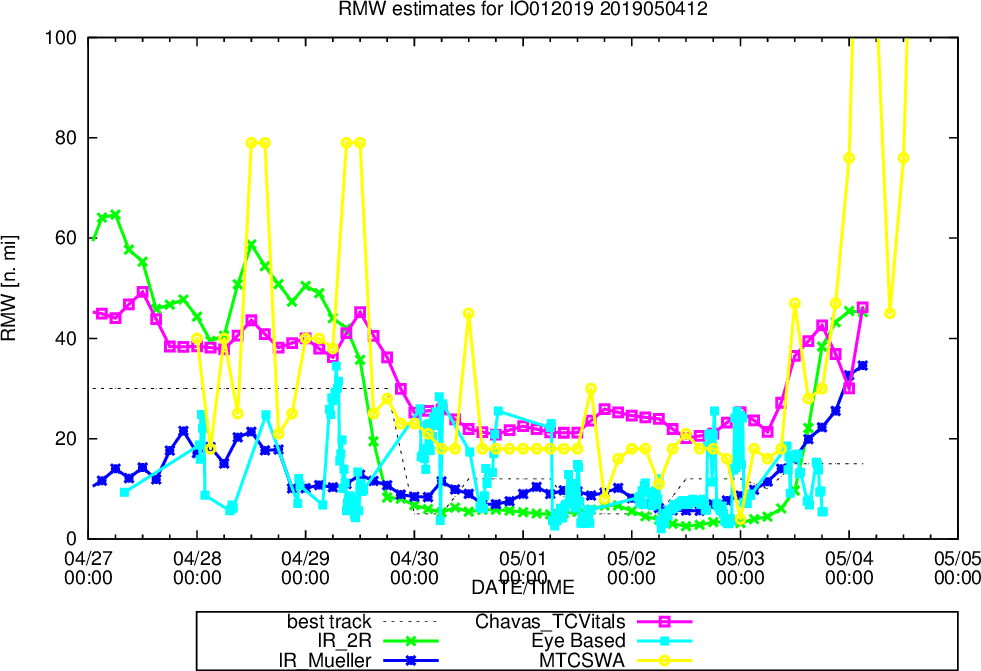
Task: Click the y-axis value '0'
Action: 72,539
